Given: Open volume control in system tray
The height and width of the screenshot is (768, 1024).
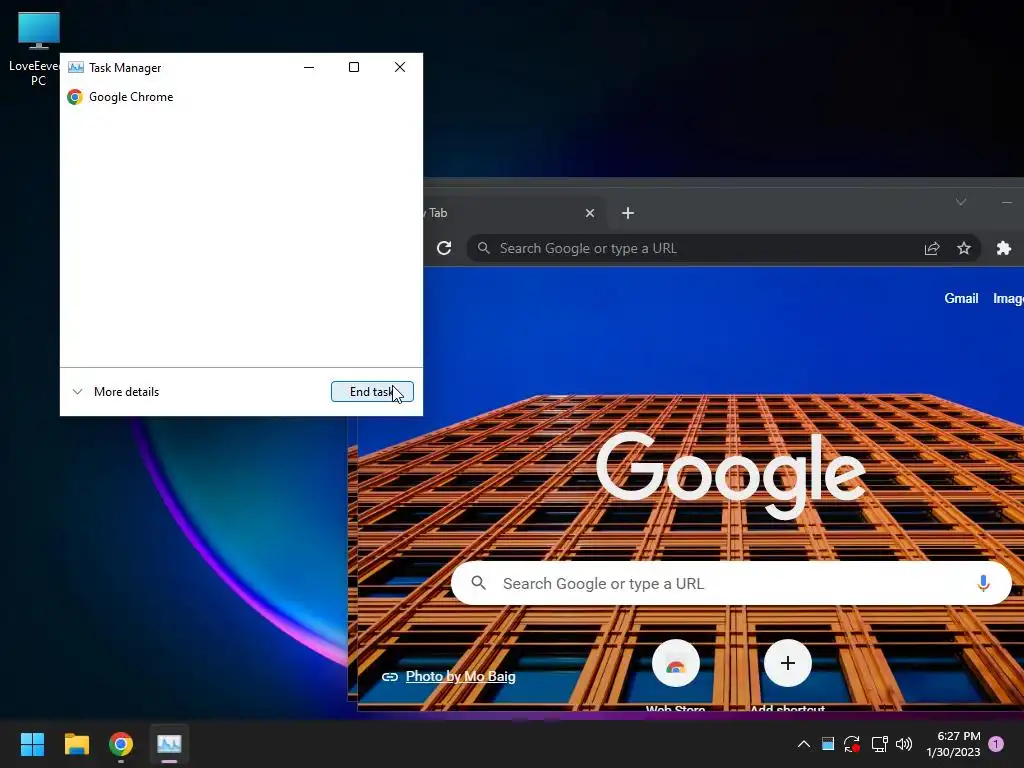Looking at the screenshot, I should 904,744.
